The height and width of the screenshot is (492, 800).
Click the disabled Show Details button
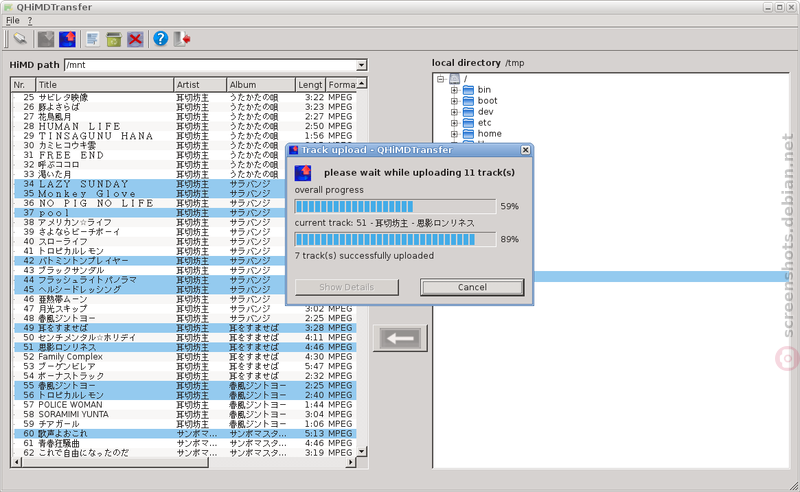(x=346, y=287)
